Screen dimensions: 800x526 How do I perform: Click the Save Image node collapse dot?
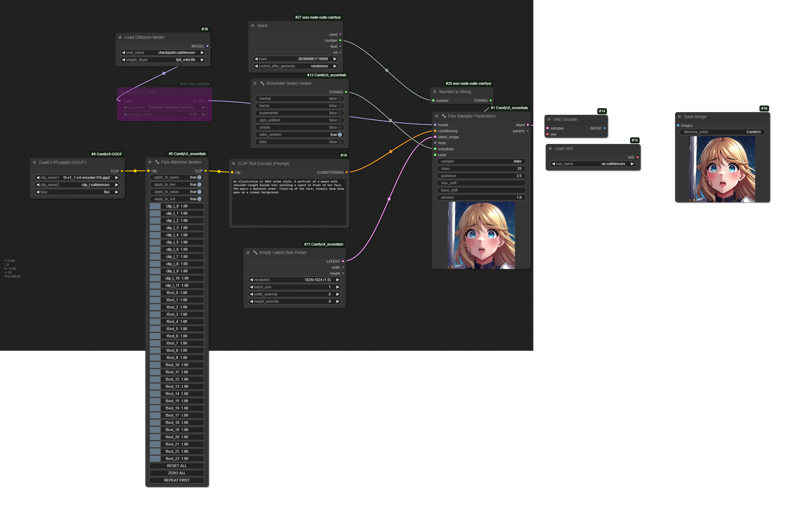pyautogui.click(x=678, y=117)
